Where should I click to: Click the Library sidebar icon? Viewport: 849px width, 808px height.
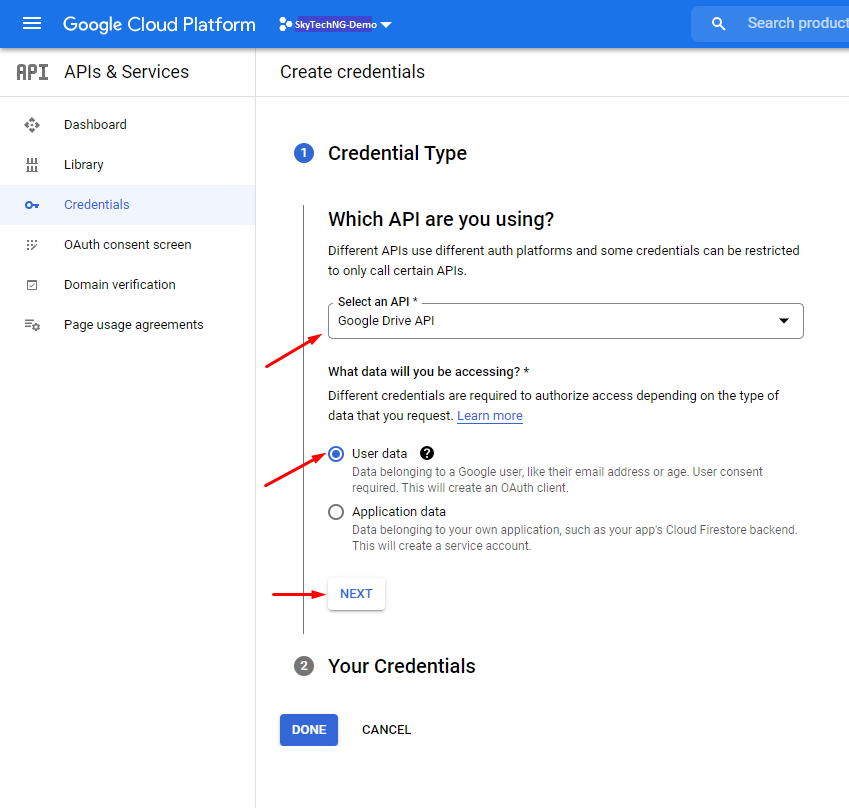(x=32, y=165)
